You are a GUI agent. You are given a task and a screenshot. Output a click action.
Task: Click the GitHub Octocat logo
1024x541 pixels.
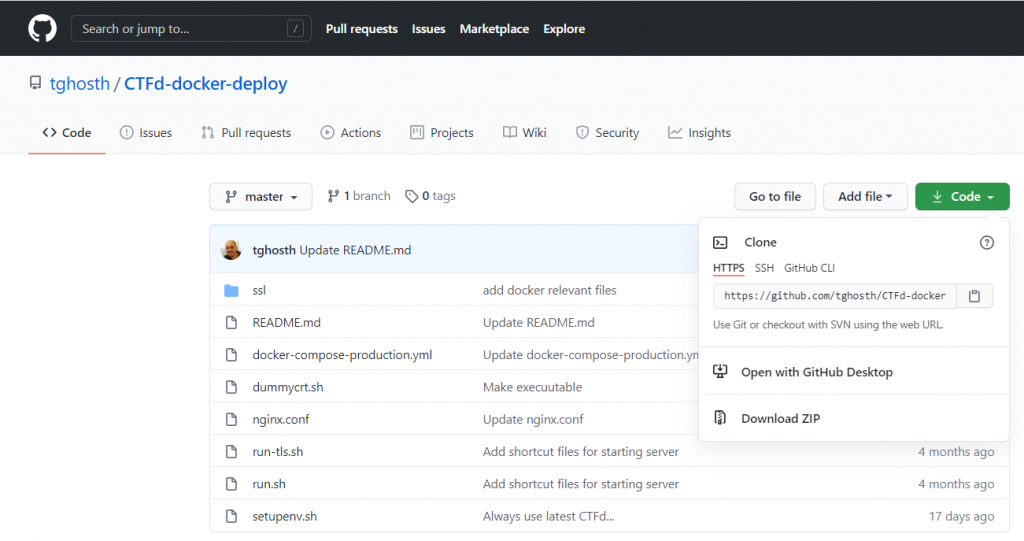pyautogui.click(x=42, y=28)
